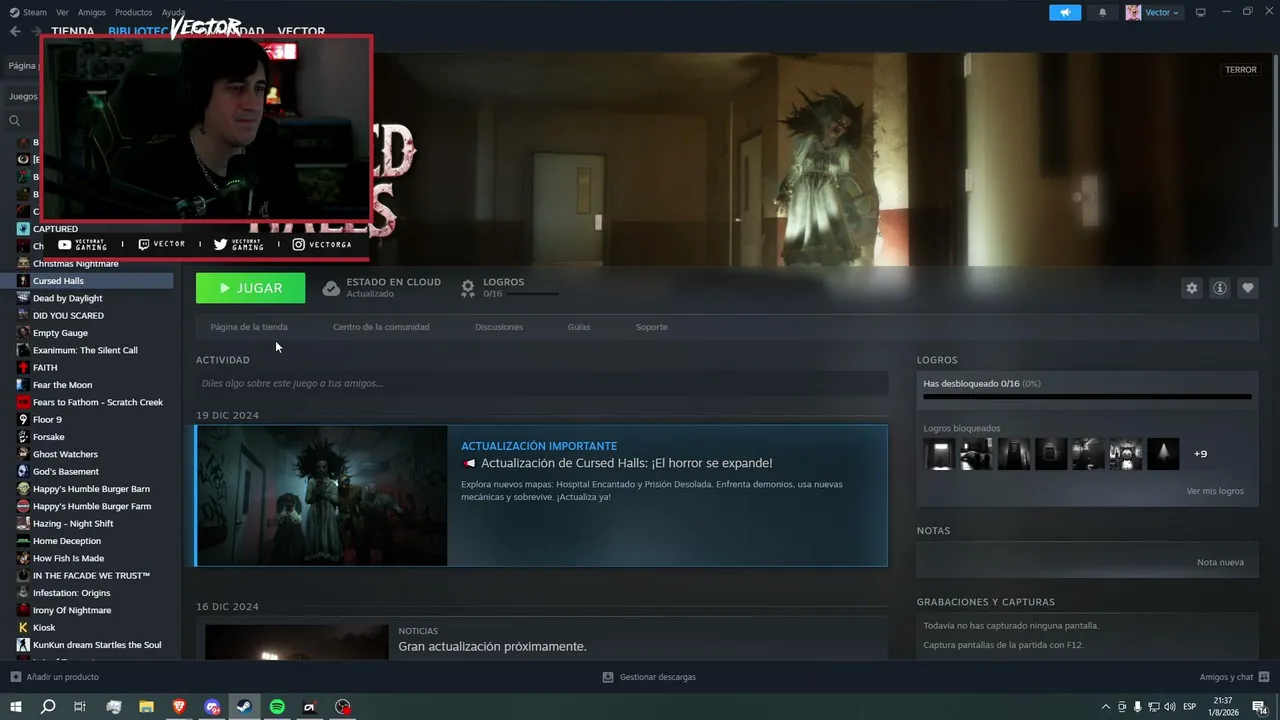
Task: Click How Fish Is Made icon
Action: pos(23,558)
